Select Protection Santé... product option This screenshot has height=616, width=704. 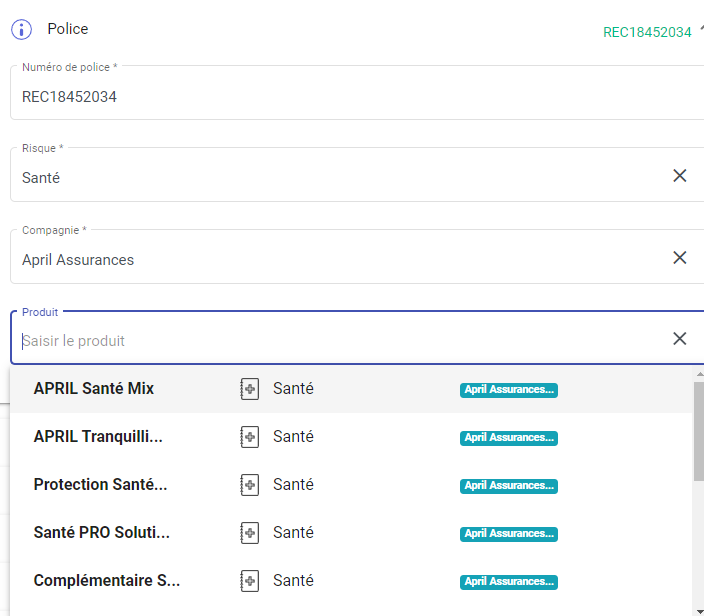351,485
